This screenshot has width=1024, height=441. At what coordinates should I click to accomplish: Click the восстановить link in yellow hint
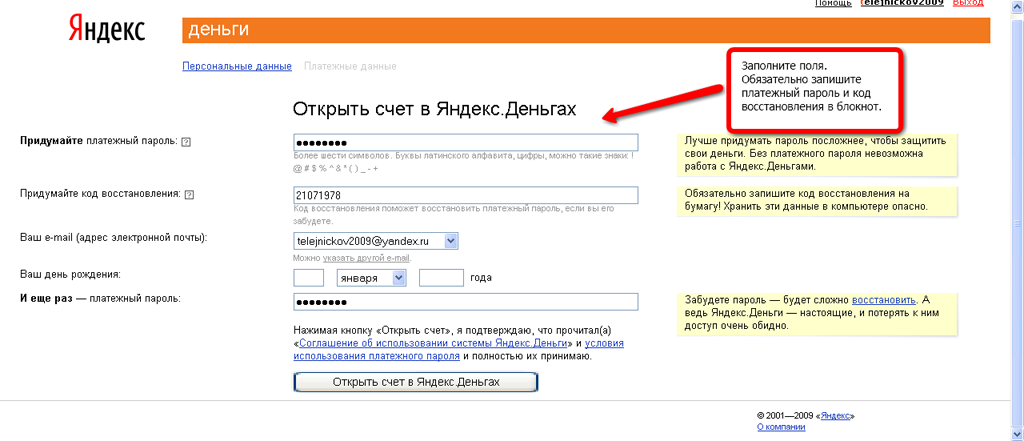click(x=884, y=300)
